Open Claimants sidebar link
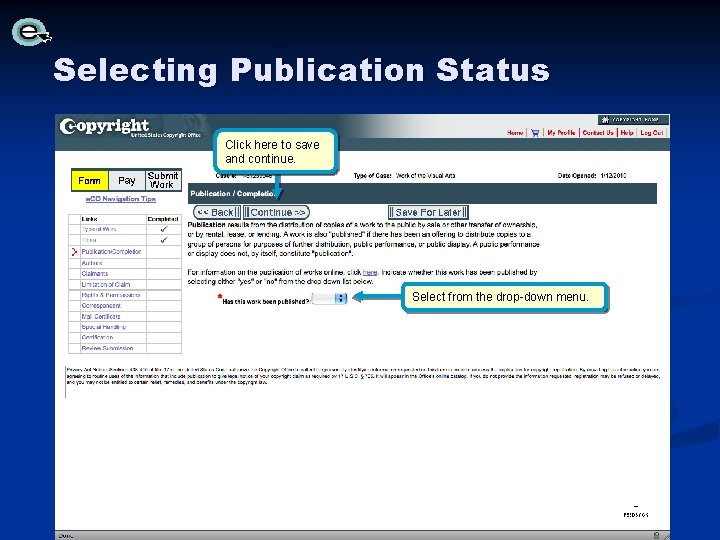The height and width of the screenshot is (540, 720). pos(95,274)
